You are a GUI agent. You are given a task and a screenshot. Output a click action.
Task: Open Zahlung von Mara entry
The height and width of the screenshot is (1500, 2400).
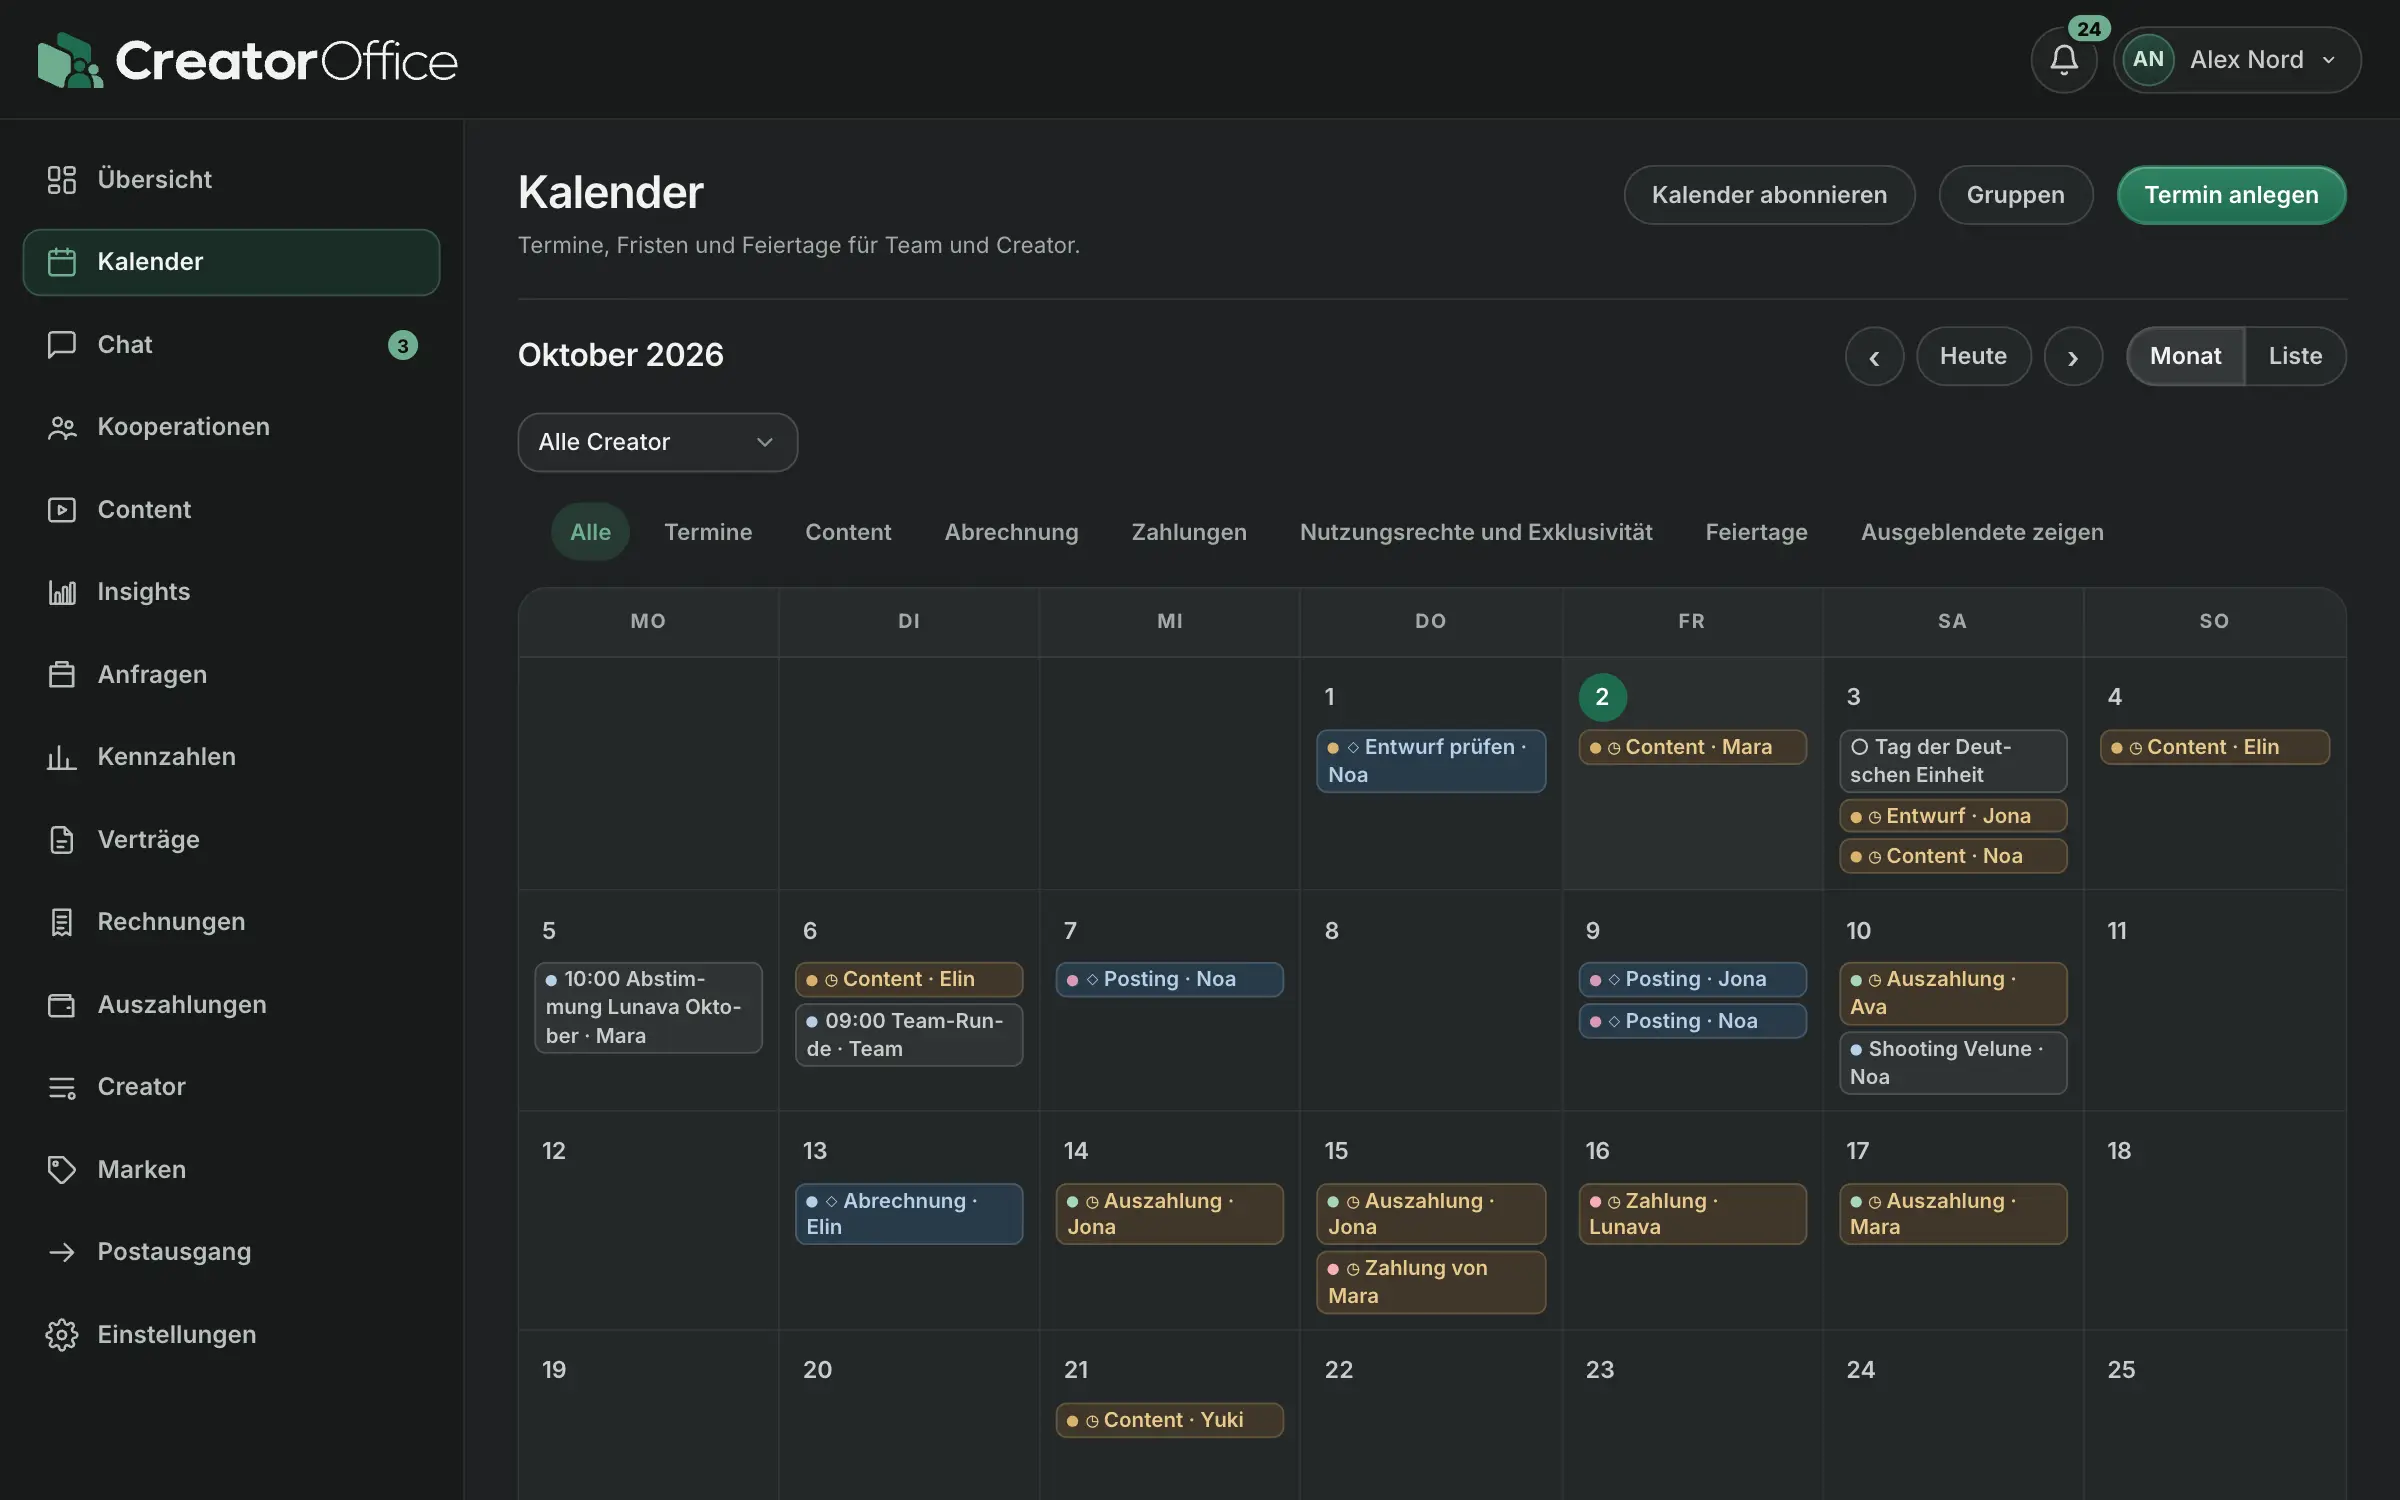[1430, 1282]
